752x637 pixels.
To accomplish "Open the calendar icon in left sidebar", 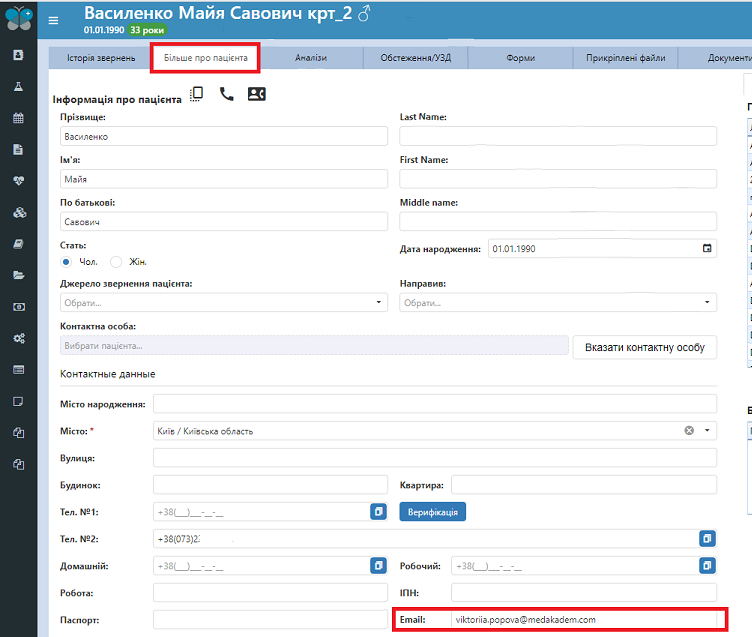I will pos(18,119).
